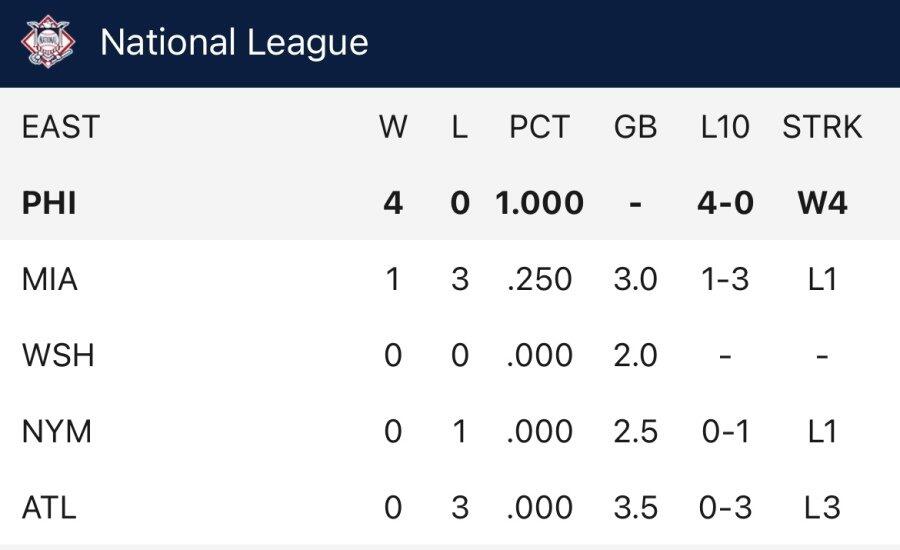This screenshot has width=900, height=550.
Task: Tap the National League header title
Action: coord(234,43)
